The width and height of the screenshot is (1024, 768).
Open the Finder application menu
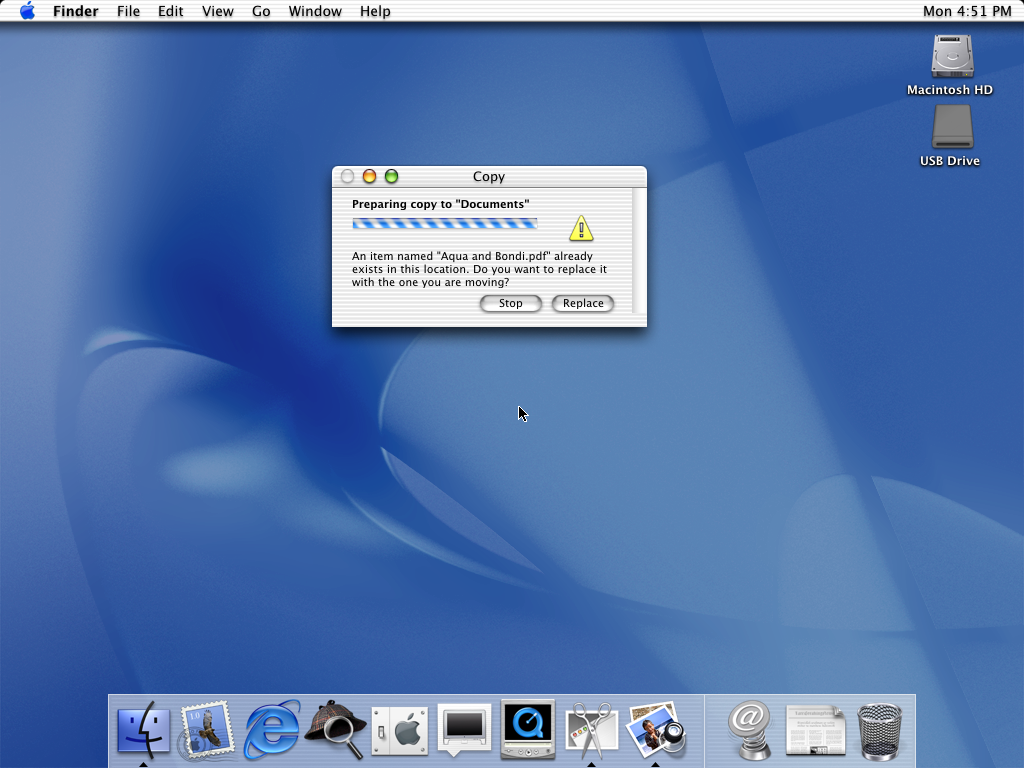76,11
